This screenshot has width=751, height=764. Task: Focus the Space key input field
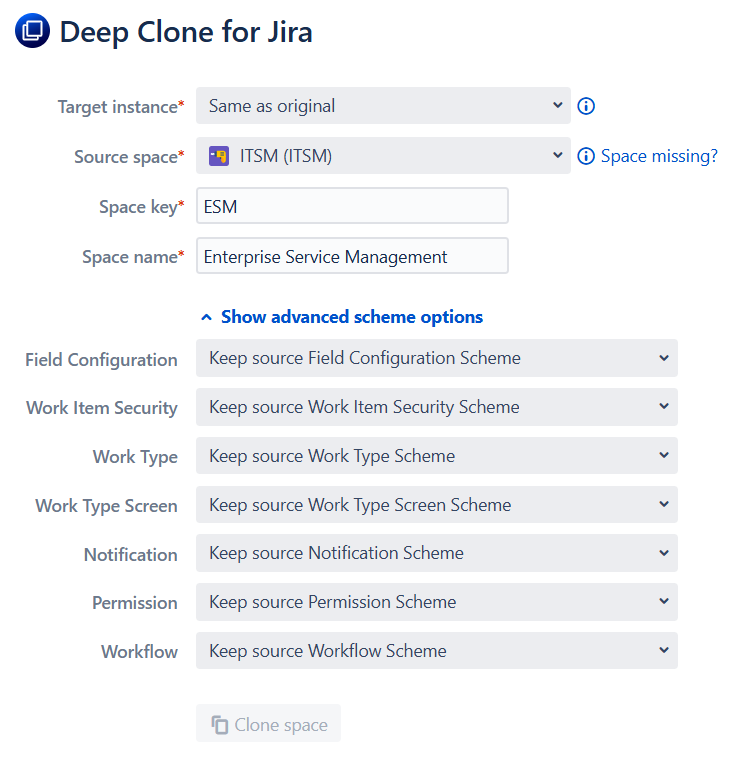[x=352, y=206]
